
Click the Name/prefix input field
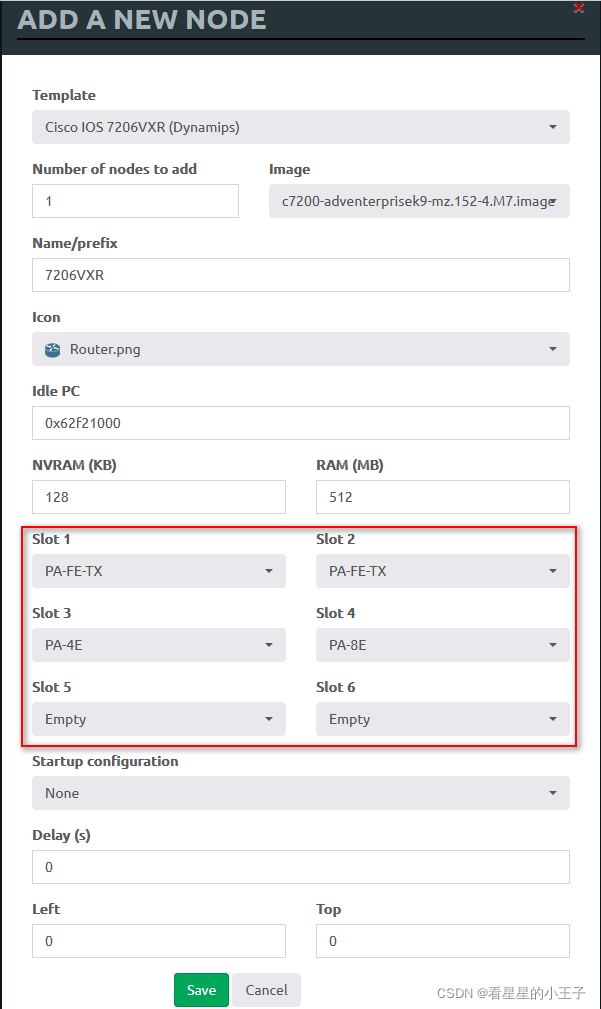point(300,275)
